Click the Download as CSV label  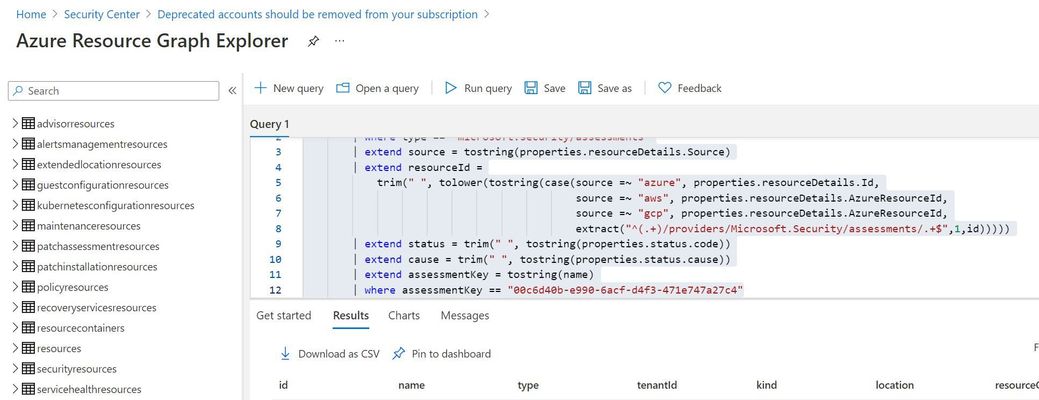pos(339,354)
